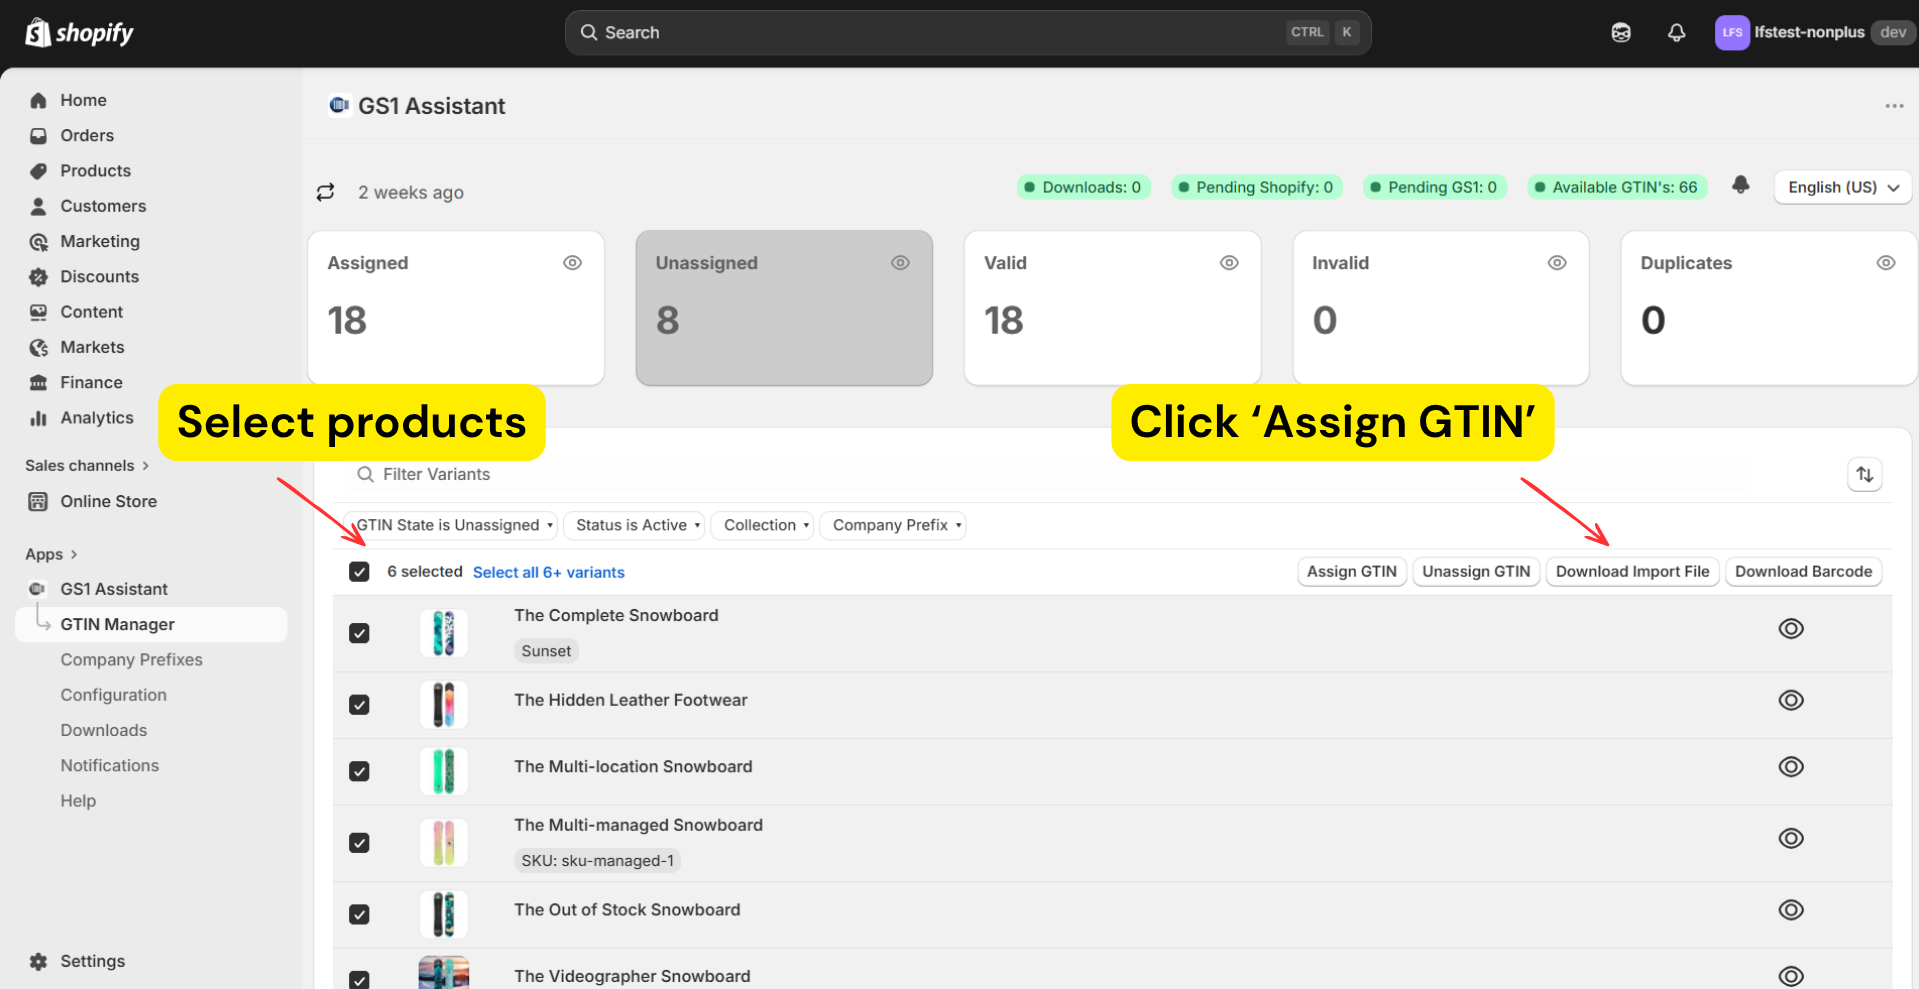Open Marketing in the sidebar
The height and width of the screenshot is (989, 1919).
click(100, 241)
